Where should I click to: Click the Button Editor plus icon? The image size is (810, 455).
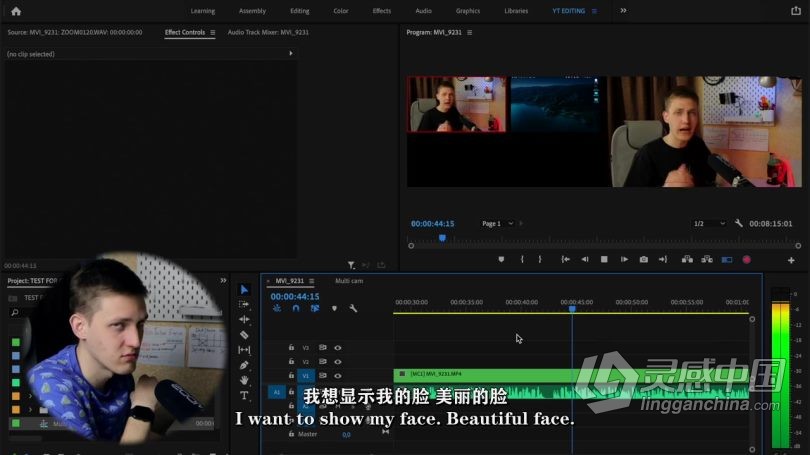[x=791, y=260]
